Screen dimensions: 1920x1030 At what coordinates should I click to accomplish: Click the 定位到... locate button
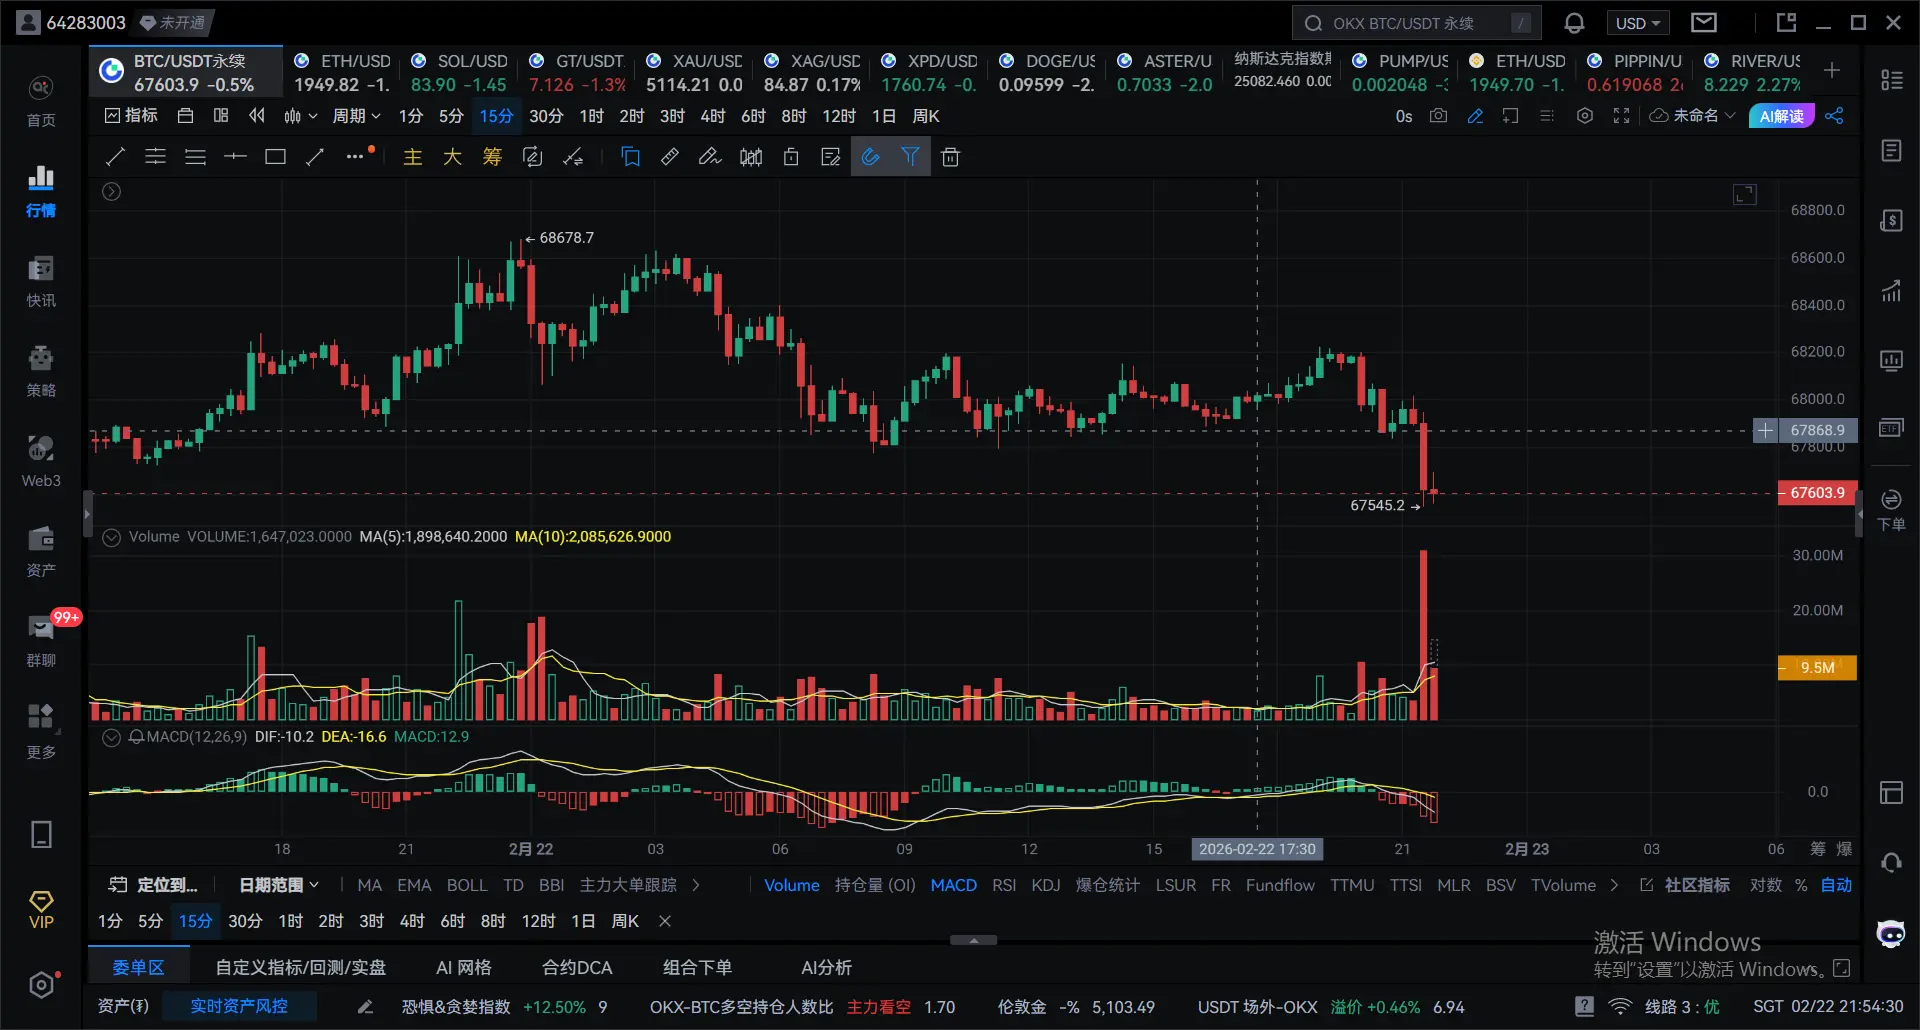tap(154, 885)
